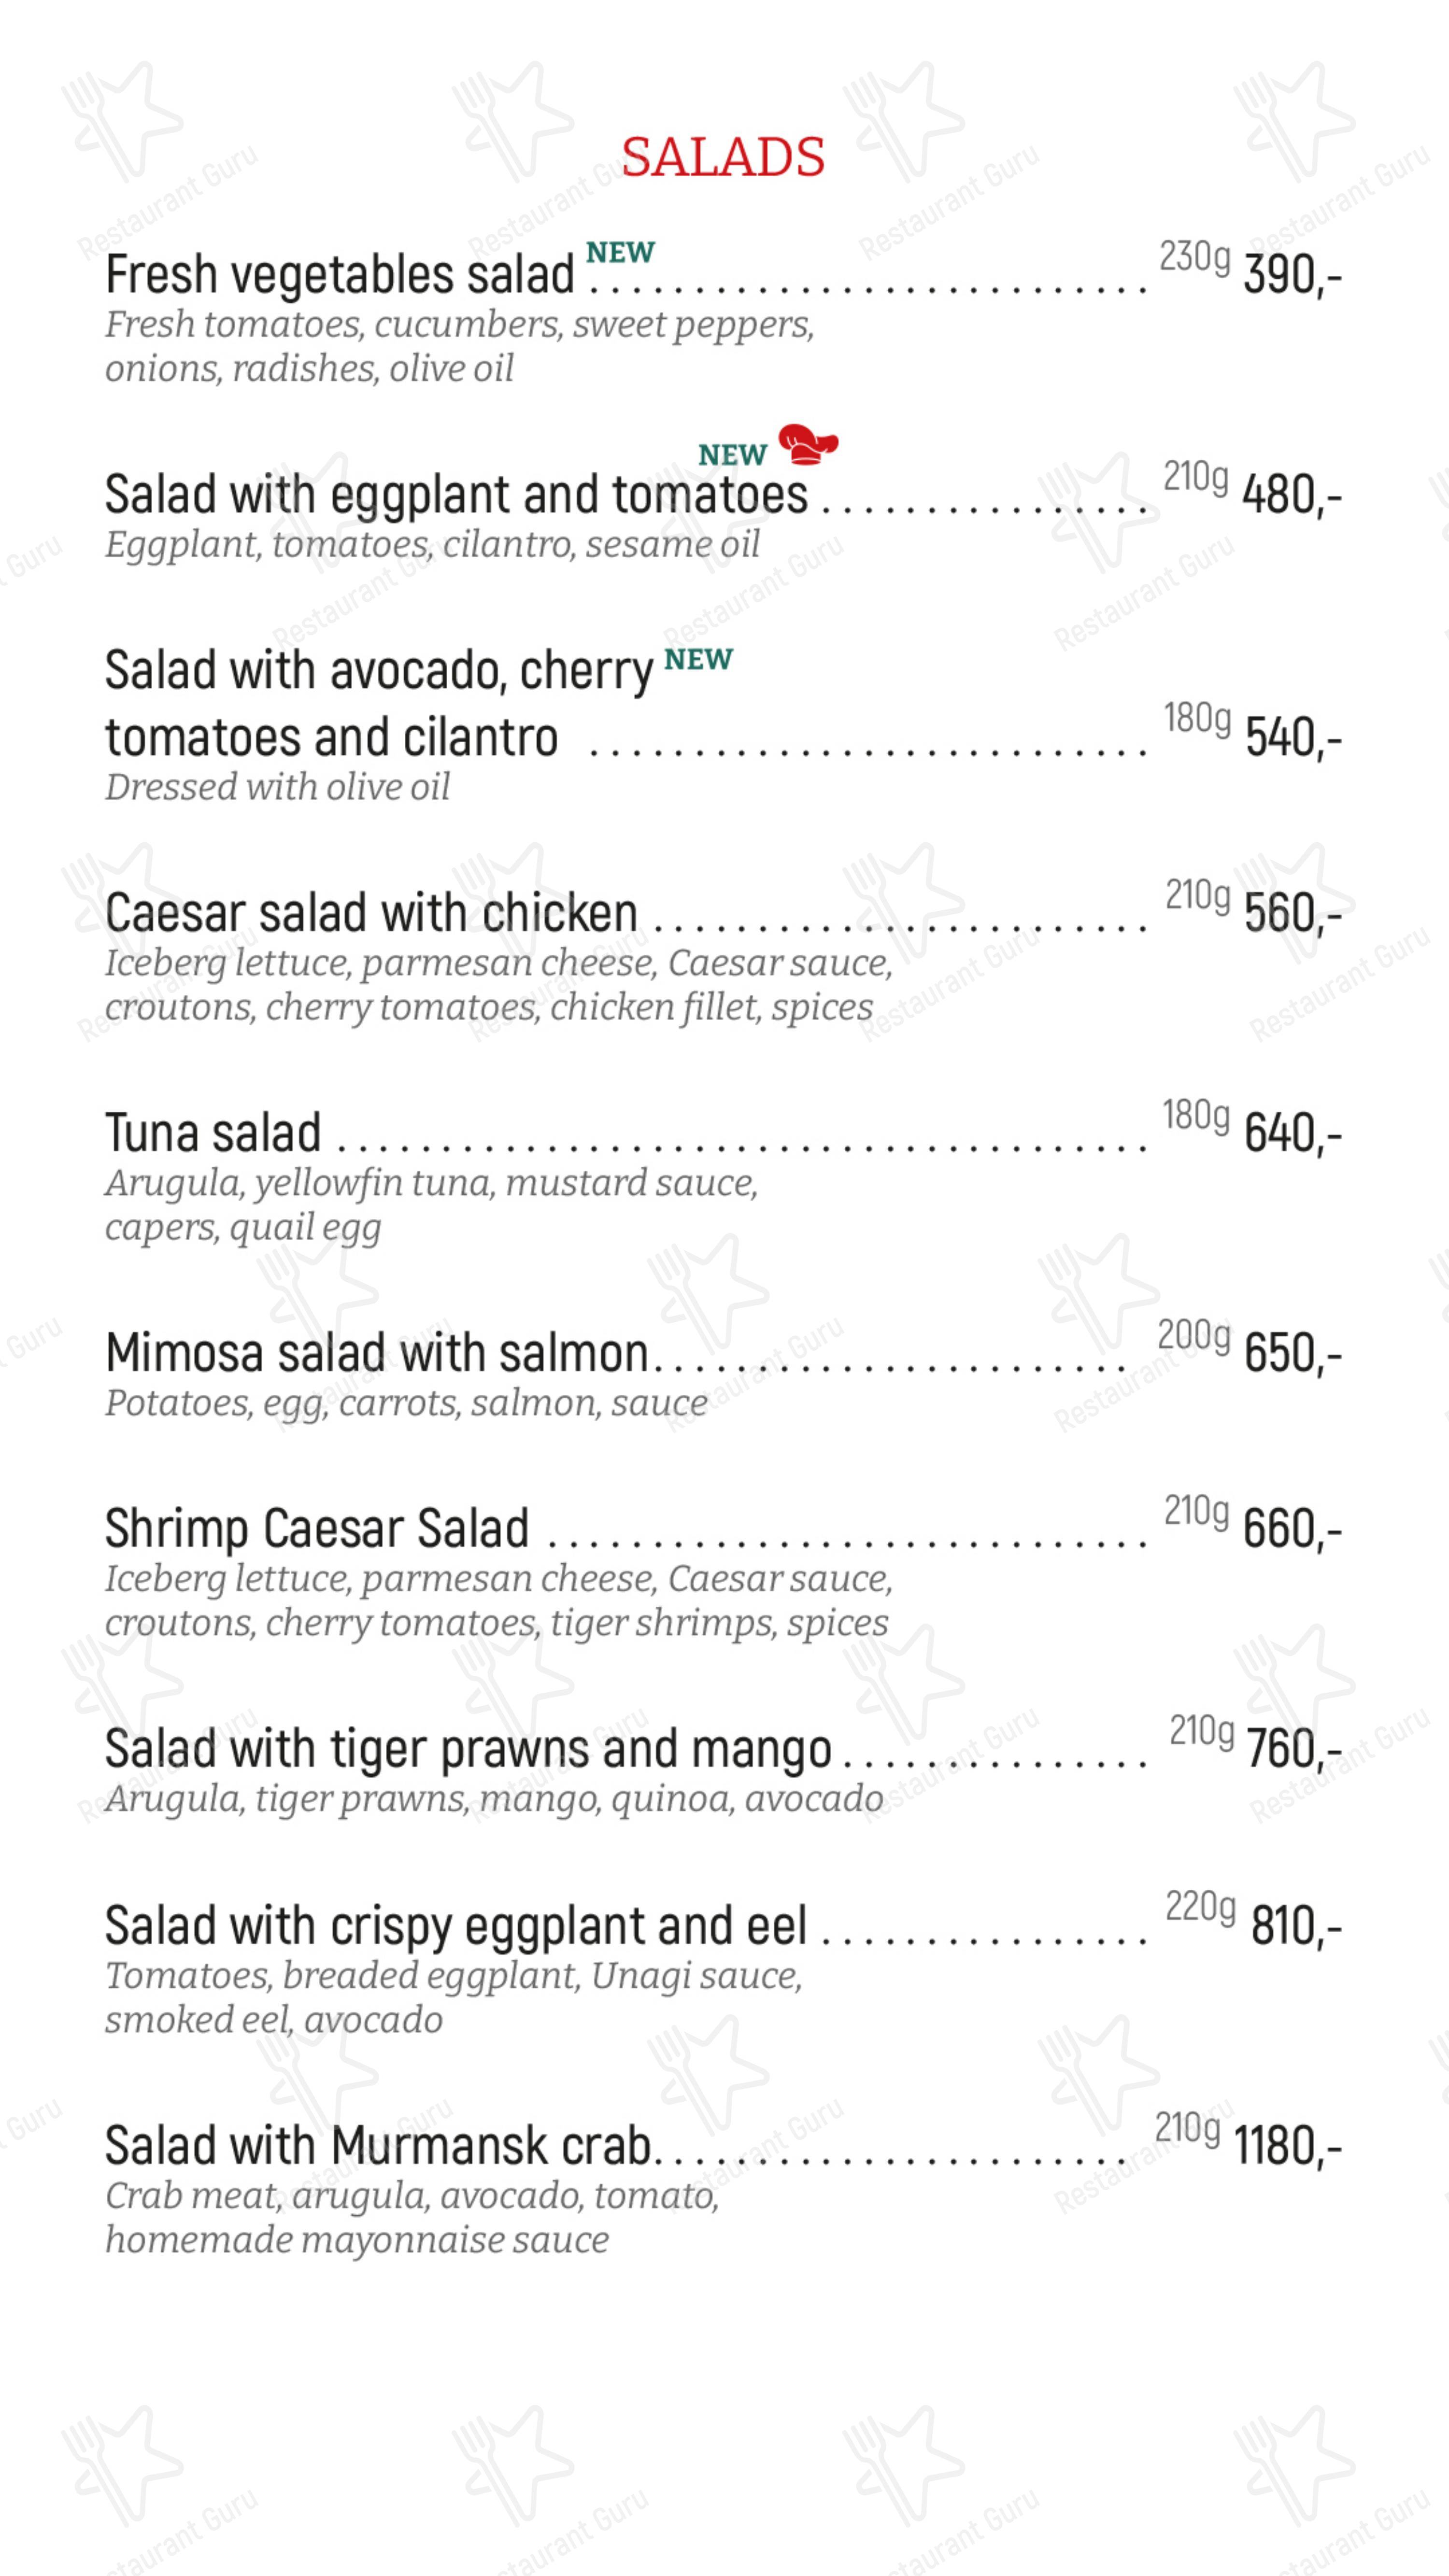Select Fresh vegetables salad title
The width and height of the screenshot is (1449, 2576).
(340, 275)
